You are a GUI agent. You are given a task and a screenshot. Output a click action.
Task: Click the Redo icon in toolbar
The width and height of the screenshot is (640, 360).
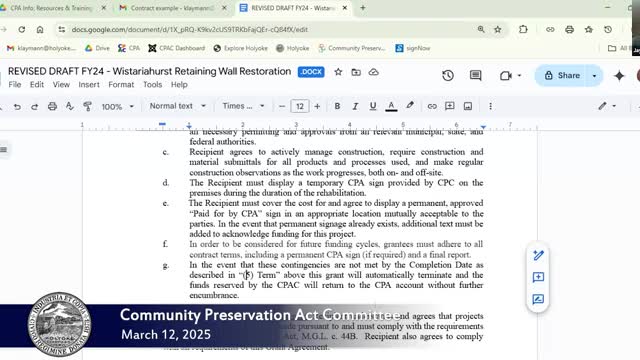tap(34, 107)
